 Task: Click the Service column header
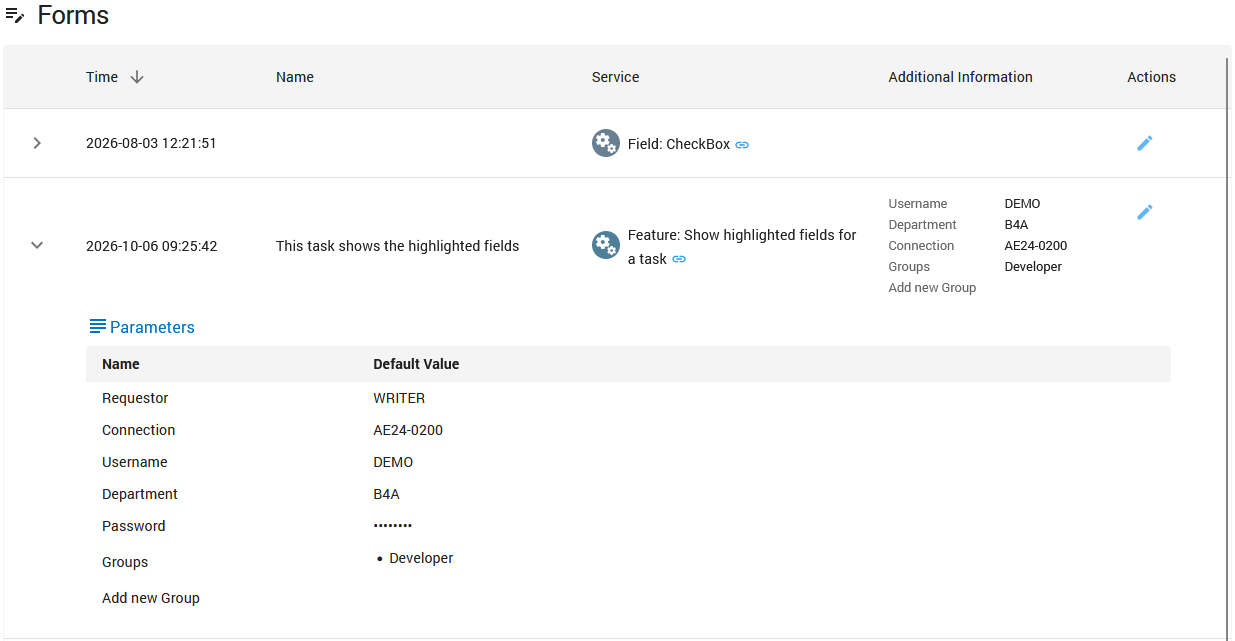tap(615, 77)
